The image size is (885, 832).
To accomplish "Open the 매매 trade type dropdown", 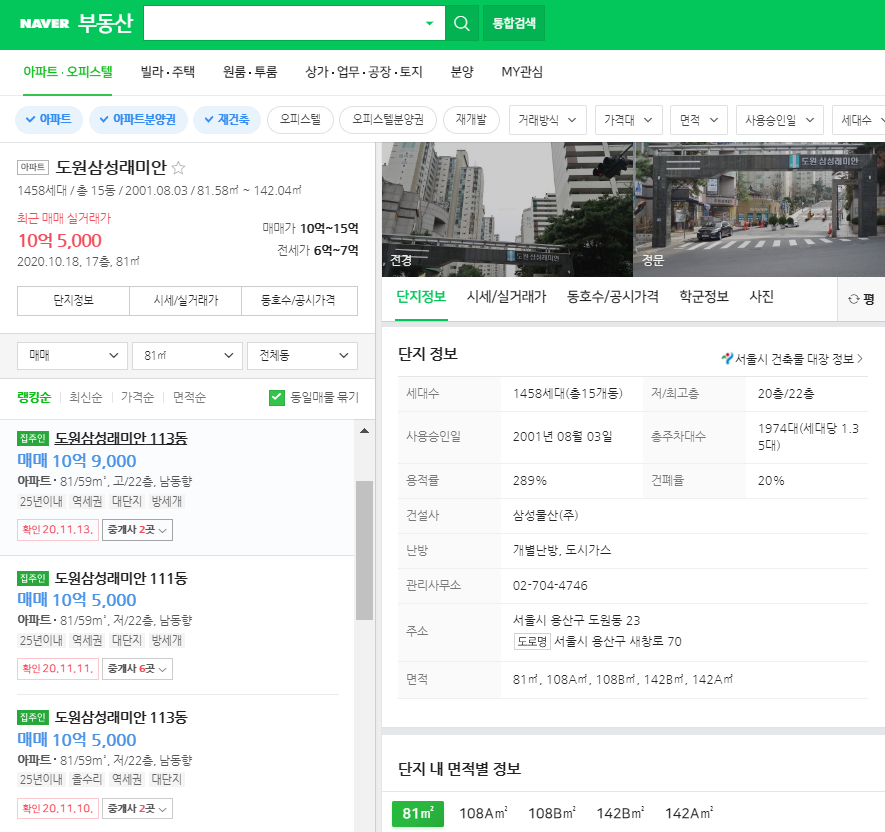I will [72, 356].
